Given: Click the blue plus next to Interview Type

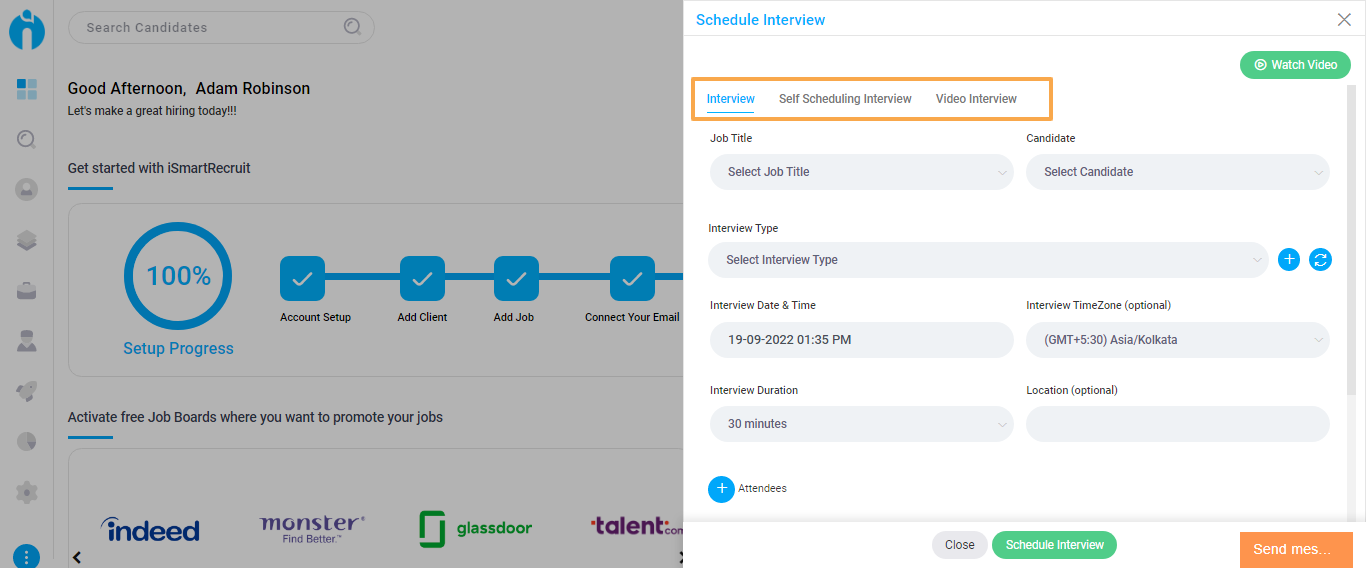Looking at the screenshot, I should 1289,260.
